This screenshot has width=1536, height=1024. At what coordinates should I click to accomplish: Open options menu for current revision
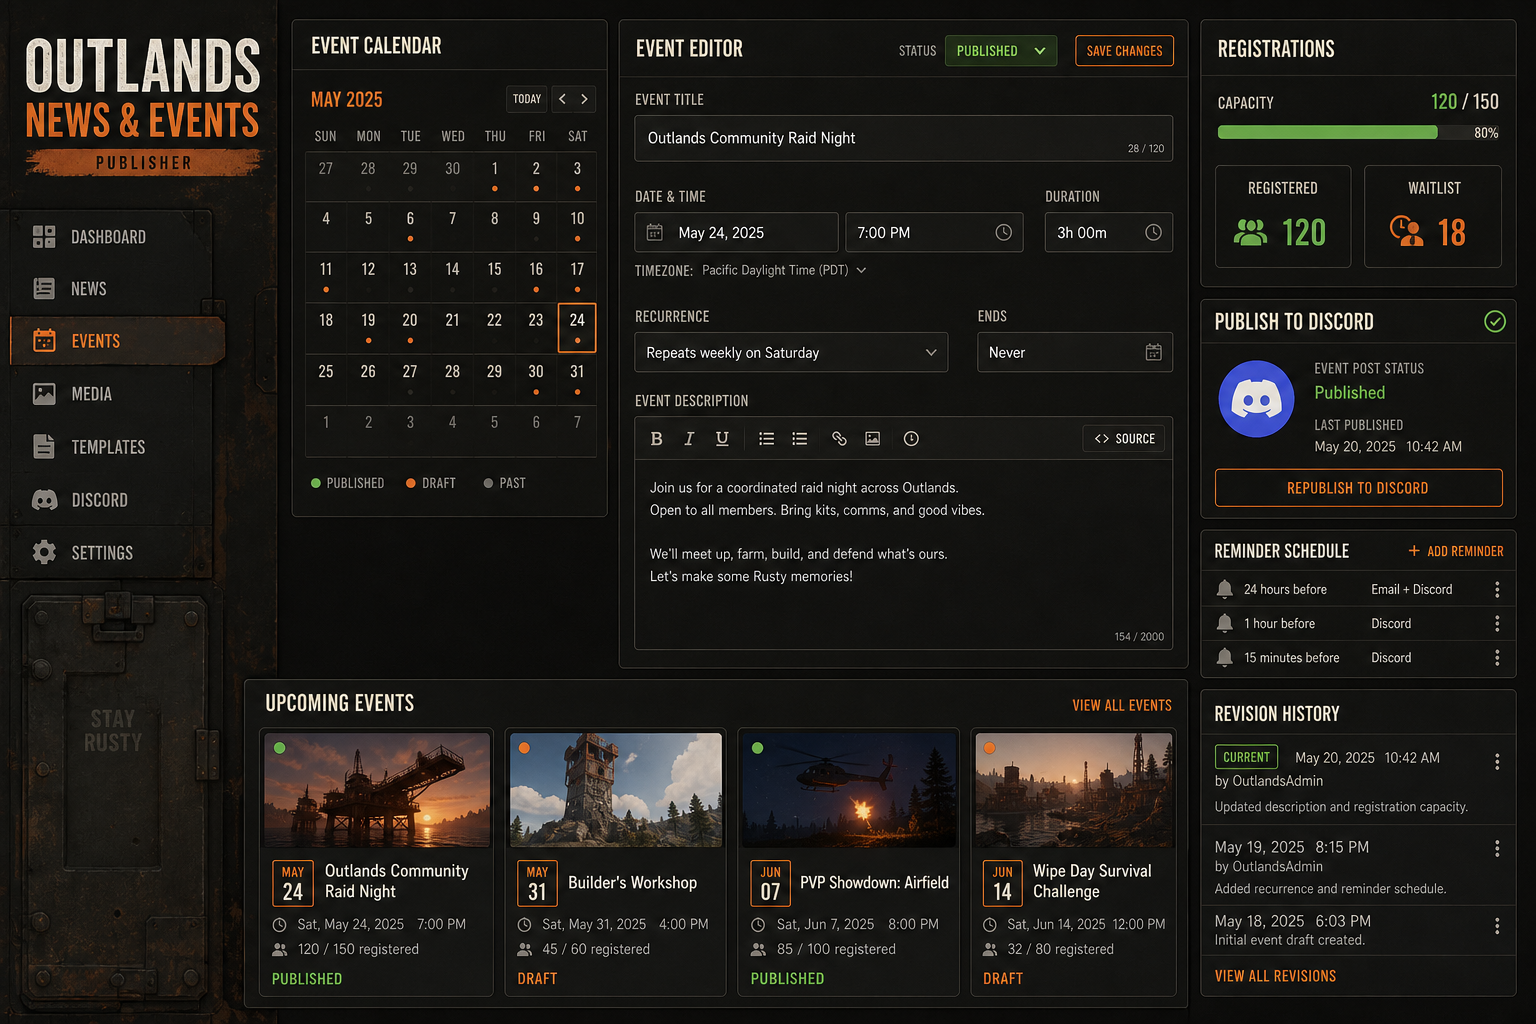pyautogui.click(x=1497, y=762)
